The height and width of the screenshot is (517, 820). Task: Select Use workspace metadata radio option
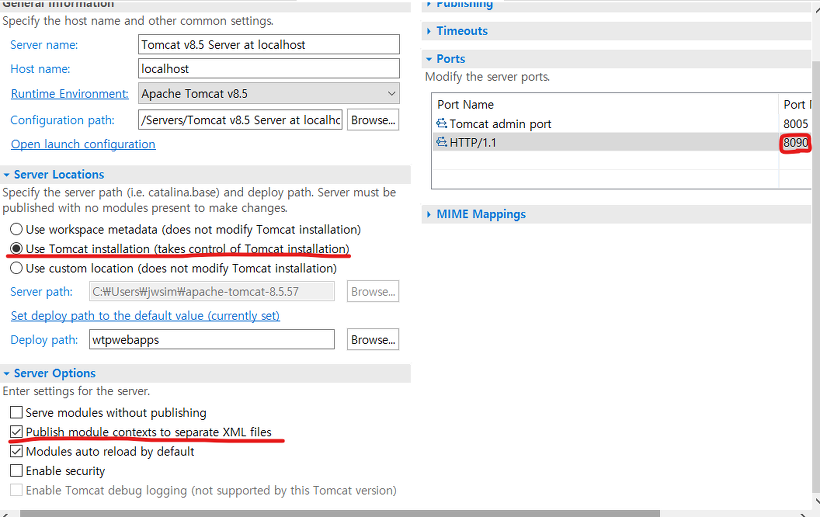click(16, 229)
